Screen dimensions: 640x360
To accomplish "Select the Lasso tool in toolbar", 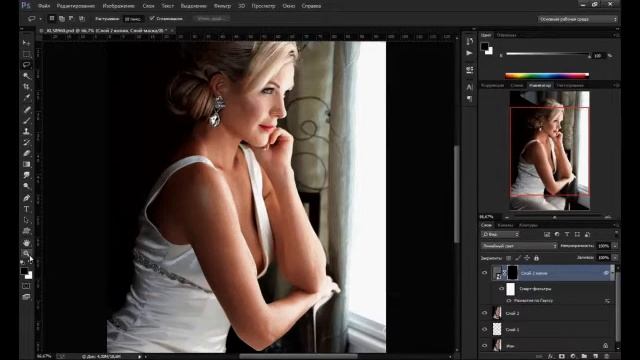I will [27, 65].
